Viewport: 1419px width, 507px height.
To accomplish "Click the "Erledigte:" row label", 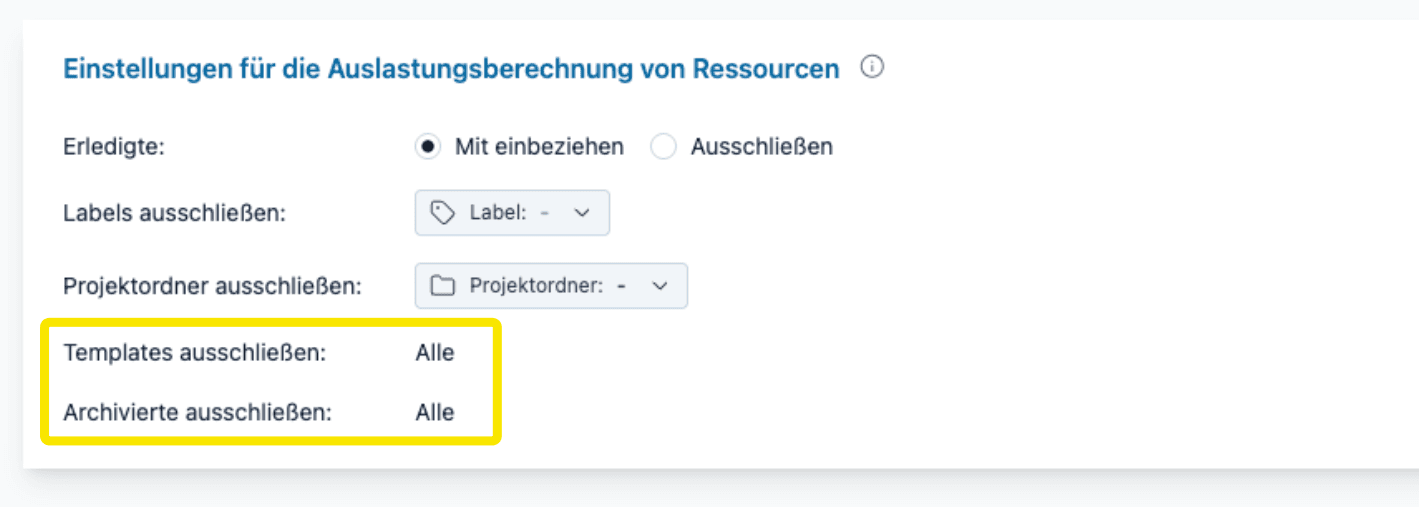I will (113, 147).
